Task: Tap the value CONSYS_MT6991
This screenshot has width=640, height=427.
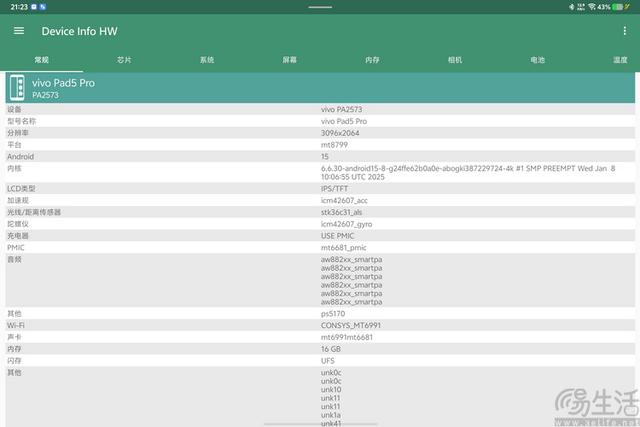Action: pyautogui.click(x=351, y=325)
